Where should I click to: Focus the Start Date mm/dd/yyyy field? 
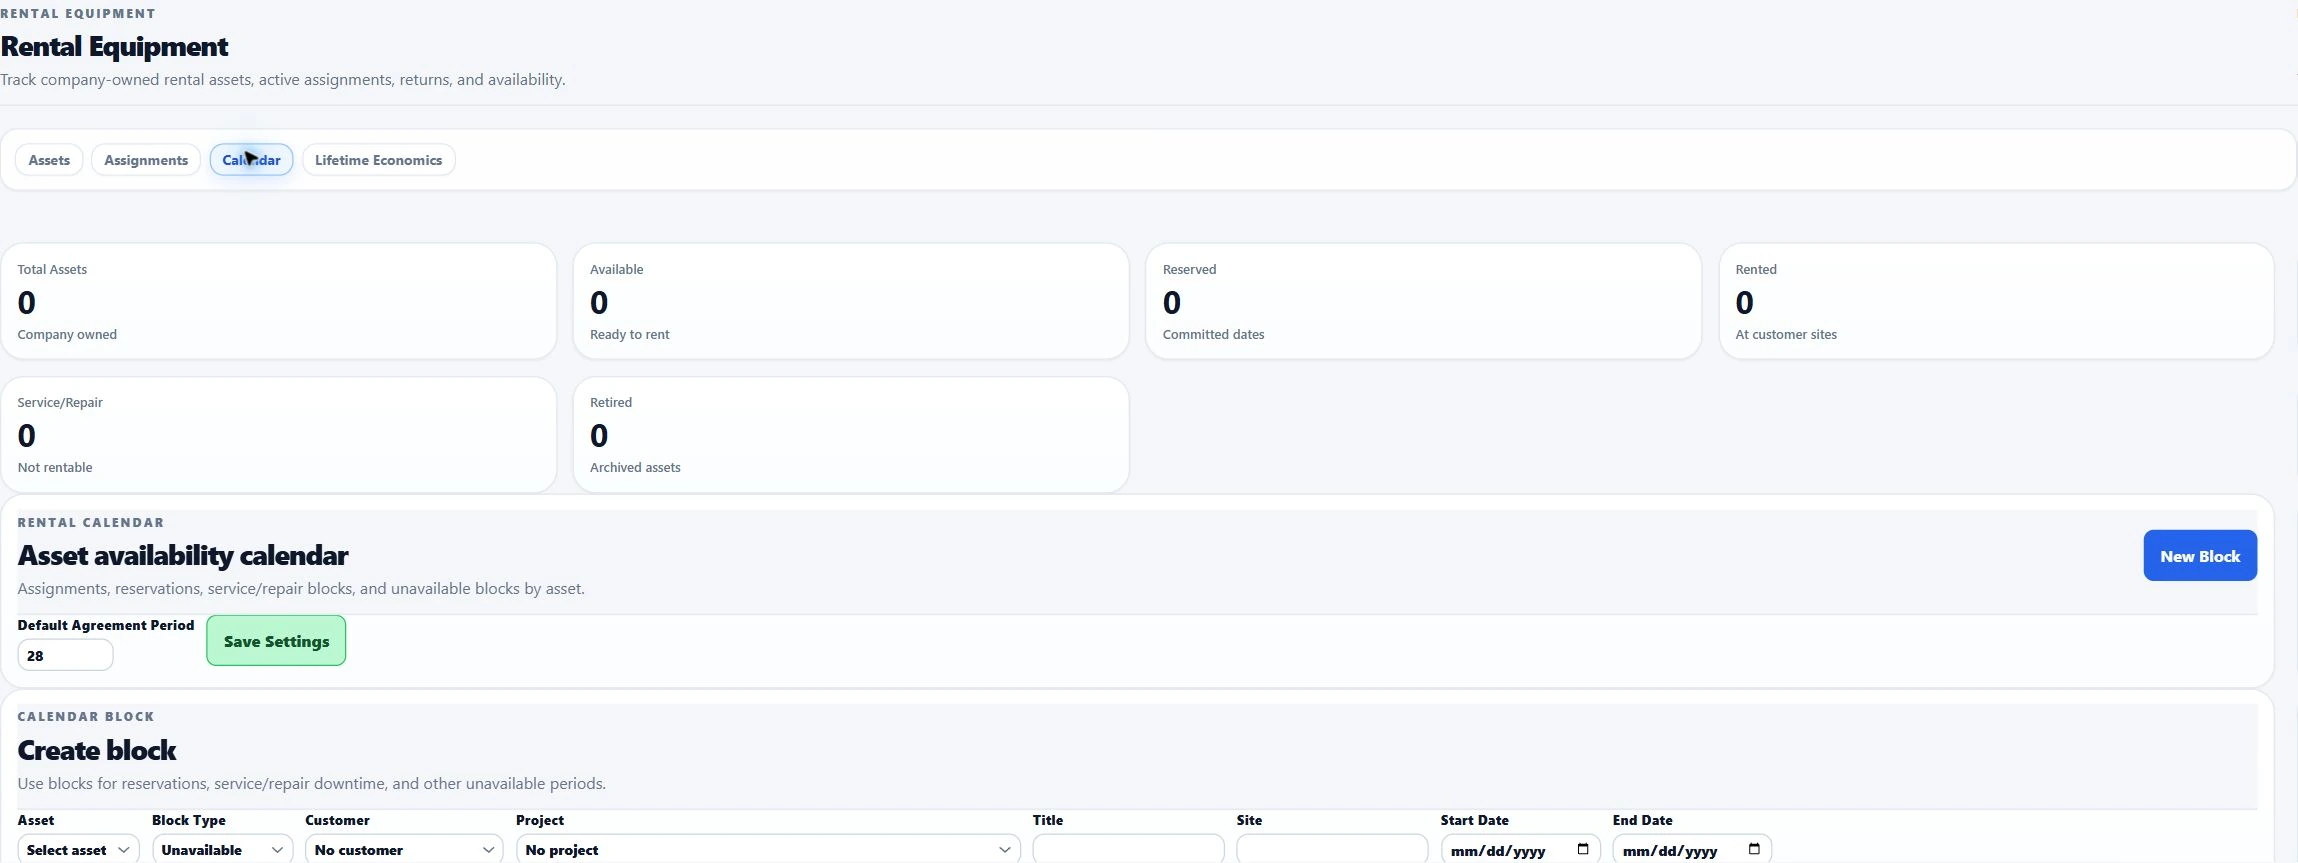1520,849
